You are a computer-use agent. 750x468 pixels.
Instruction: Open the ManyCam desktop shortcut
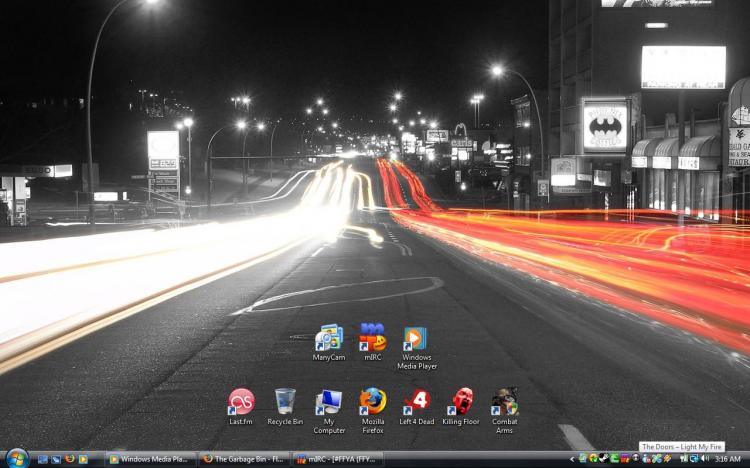point(329,338)
